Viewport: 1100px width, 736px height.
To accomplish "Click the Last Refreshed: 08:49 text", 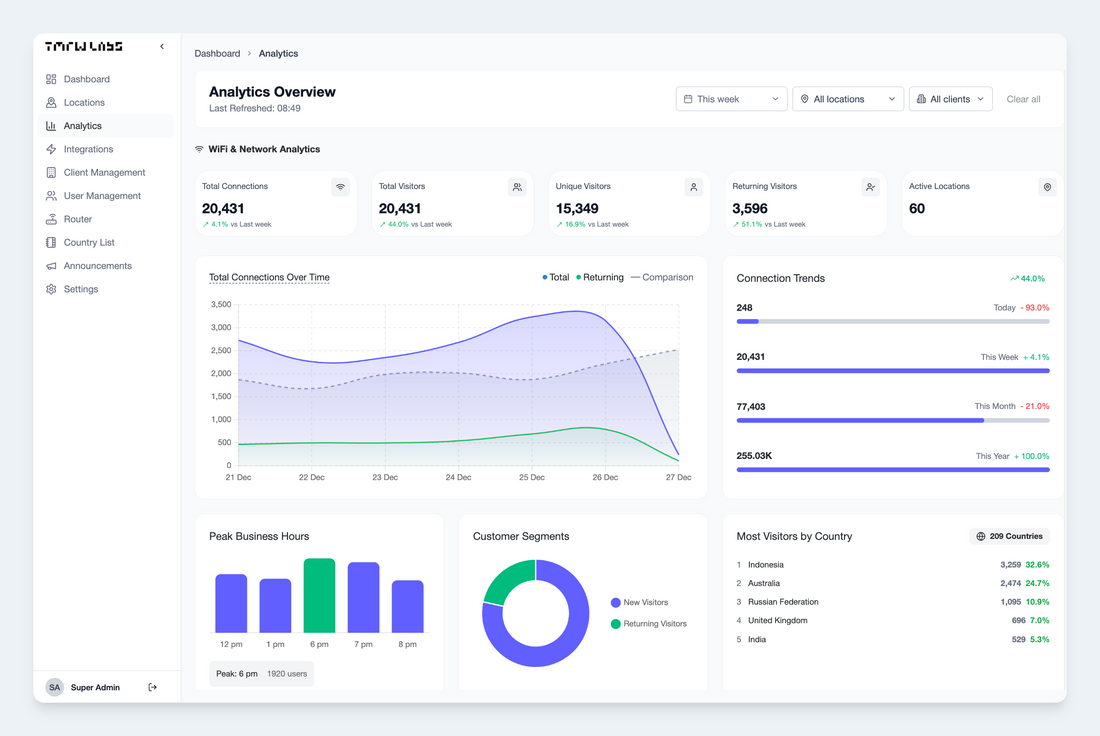I will point(255,108).
